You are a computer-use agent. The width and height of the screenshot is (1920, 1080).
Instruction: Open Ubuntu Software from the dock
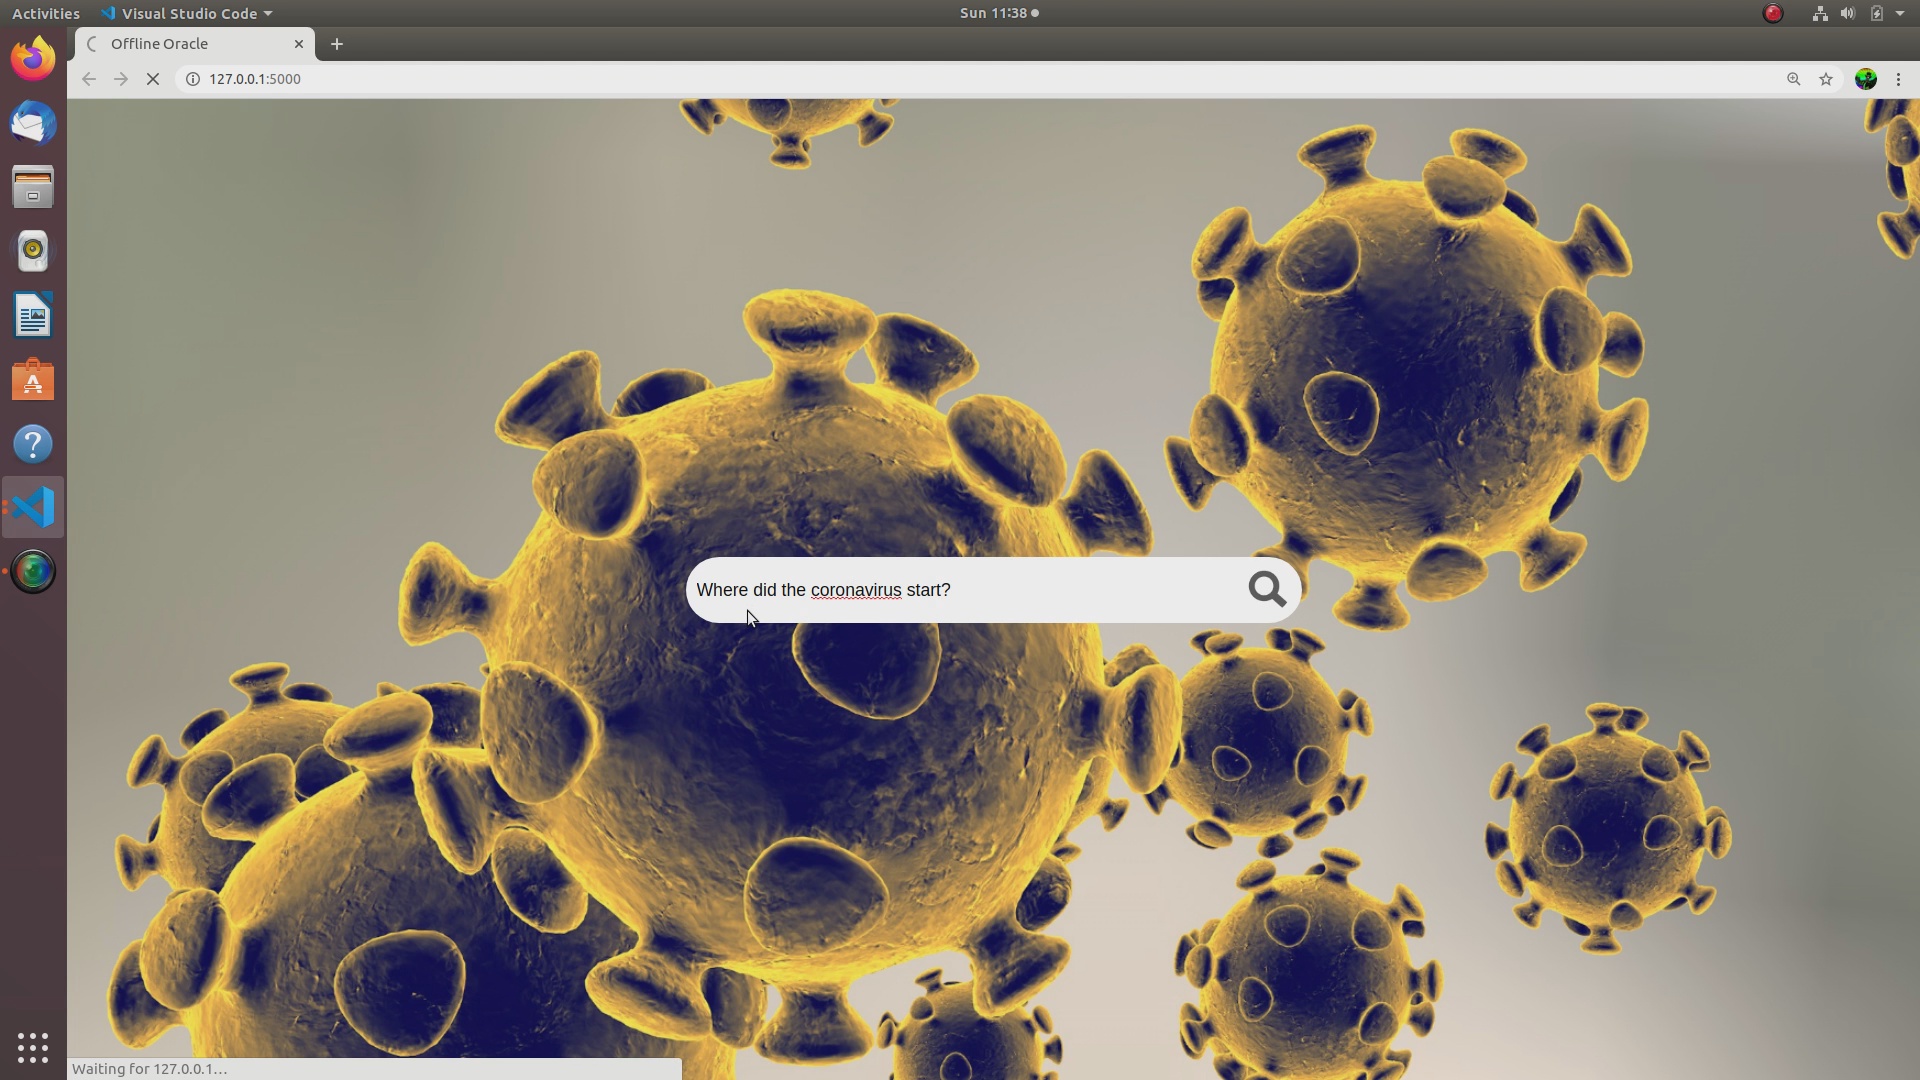tap(33, 380)
